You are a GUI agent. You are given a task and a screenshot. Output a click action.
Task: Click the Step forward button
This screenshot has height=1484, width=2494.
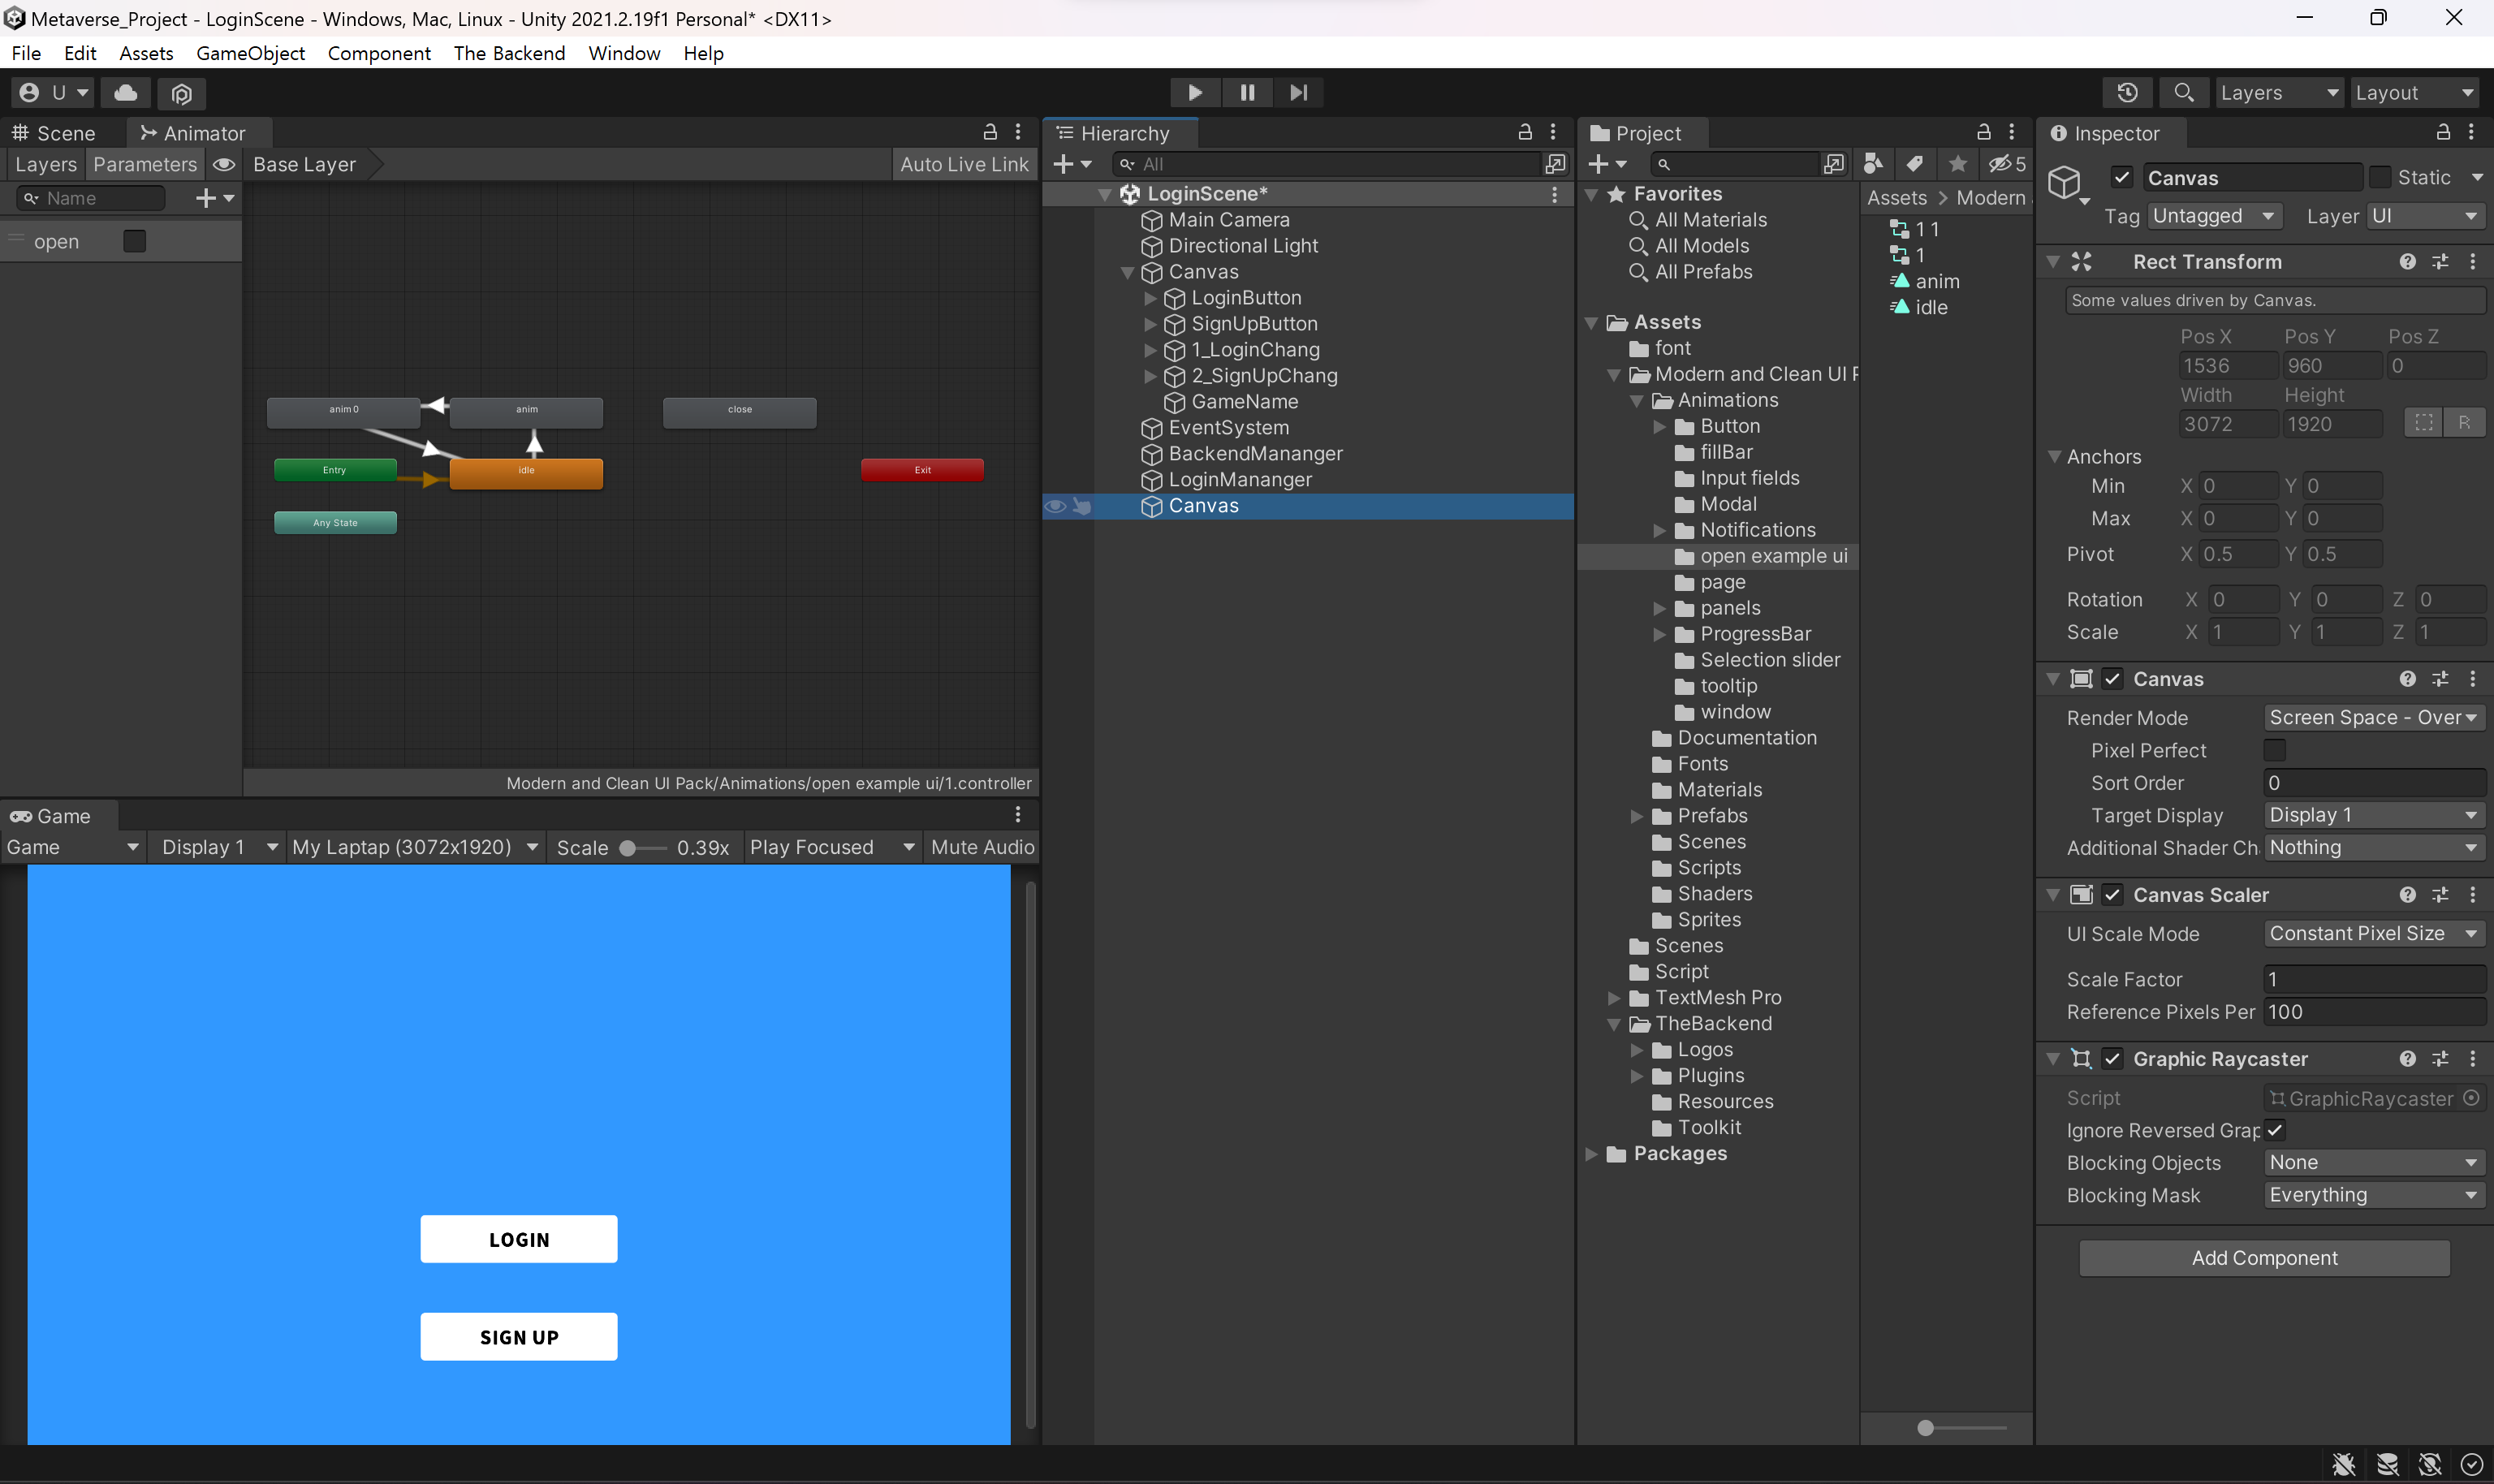click(1298, 92)
